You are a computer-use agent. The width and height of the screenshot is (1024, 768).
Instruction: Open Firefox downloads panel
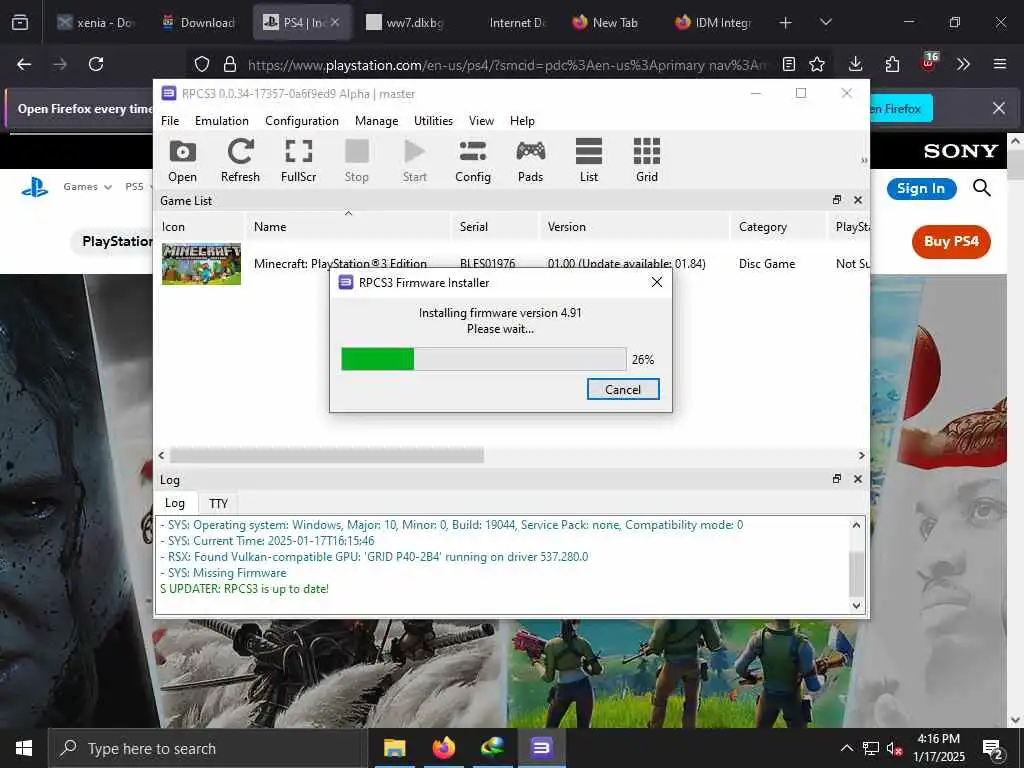pos(856,64)
